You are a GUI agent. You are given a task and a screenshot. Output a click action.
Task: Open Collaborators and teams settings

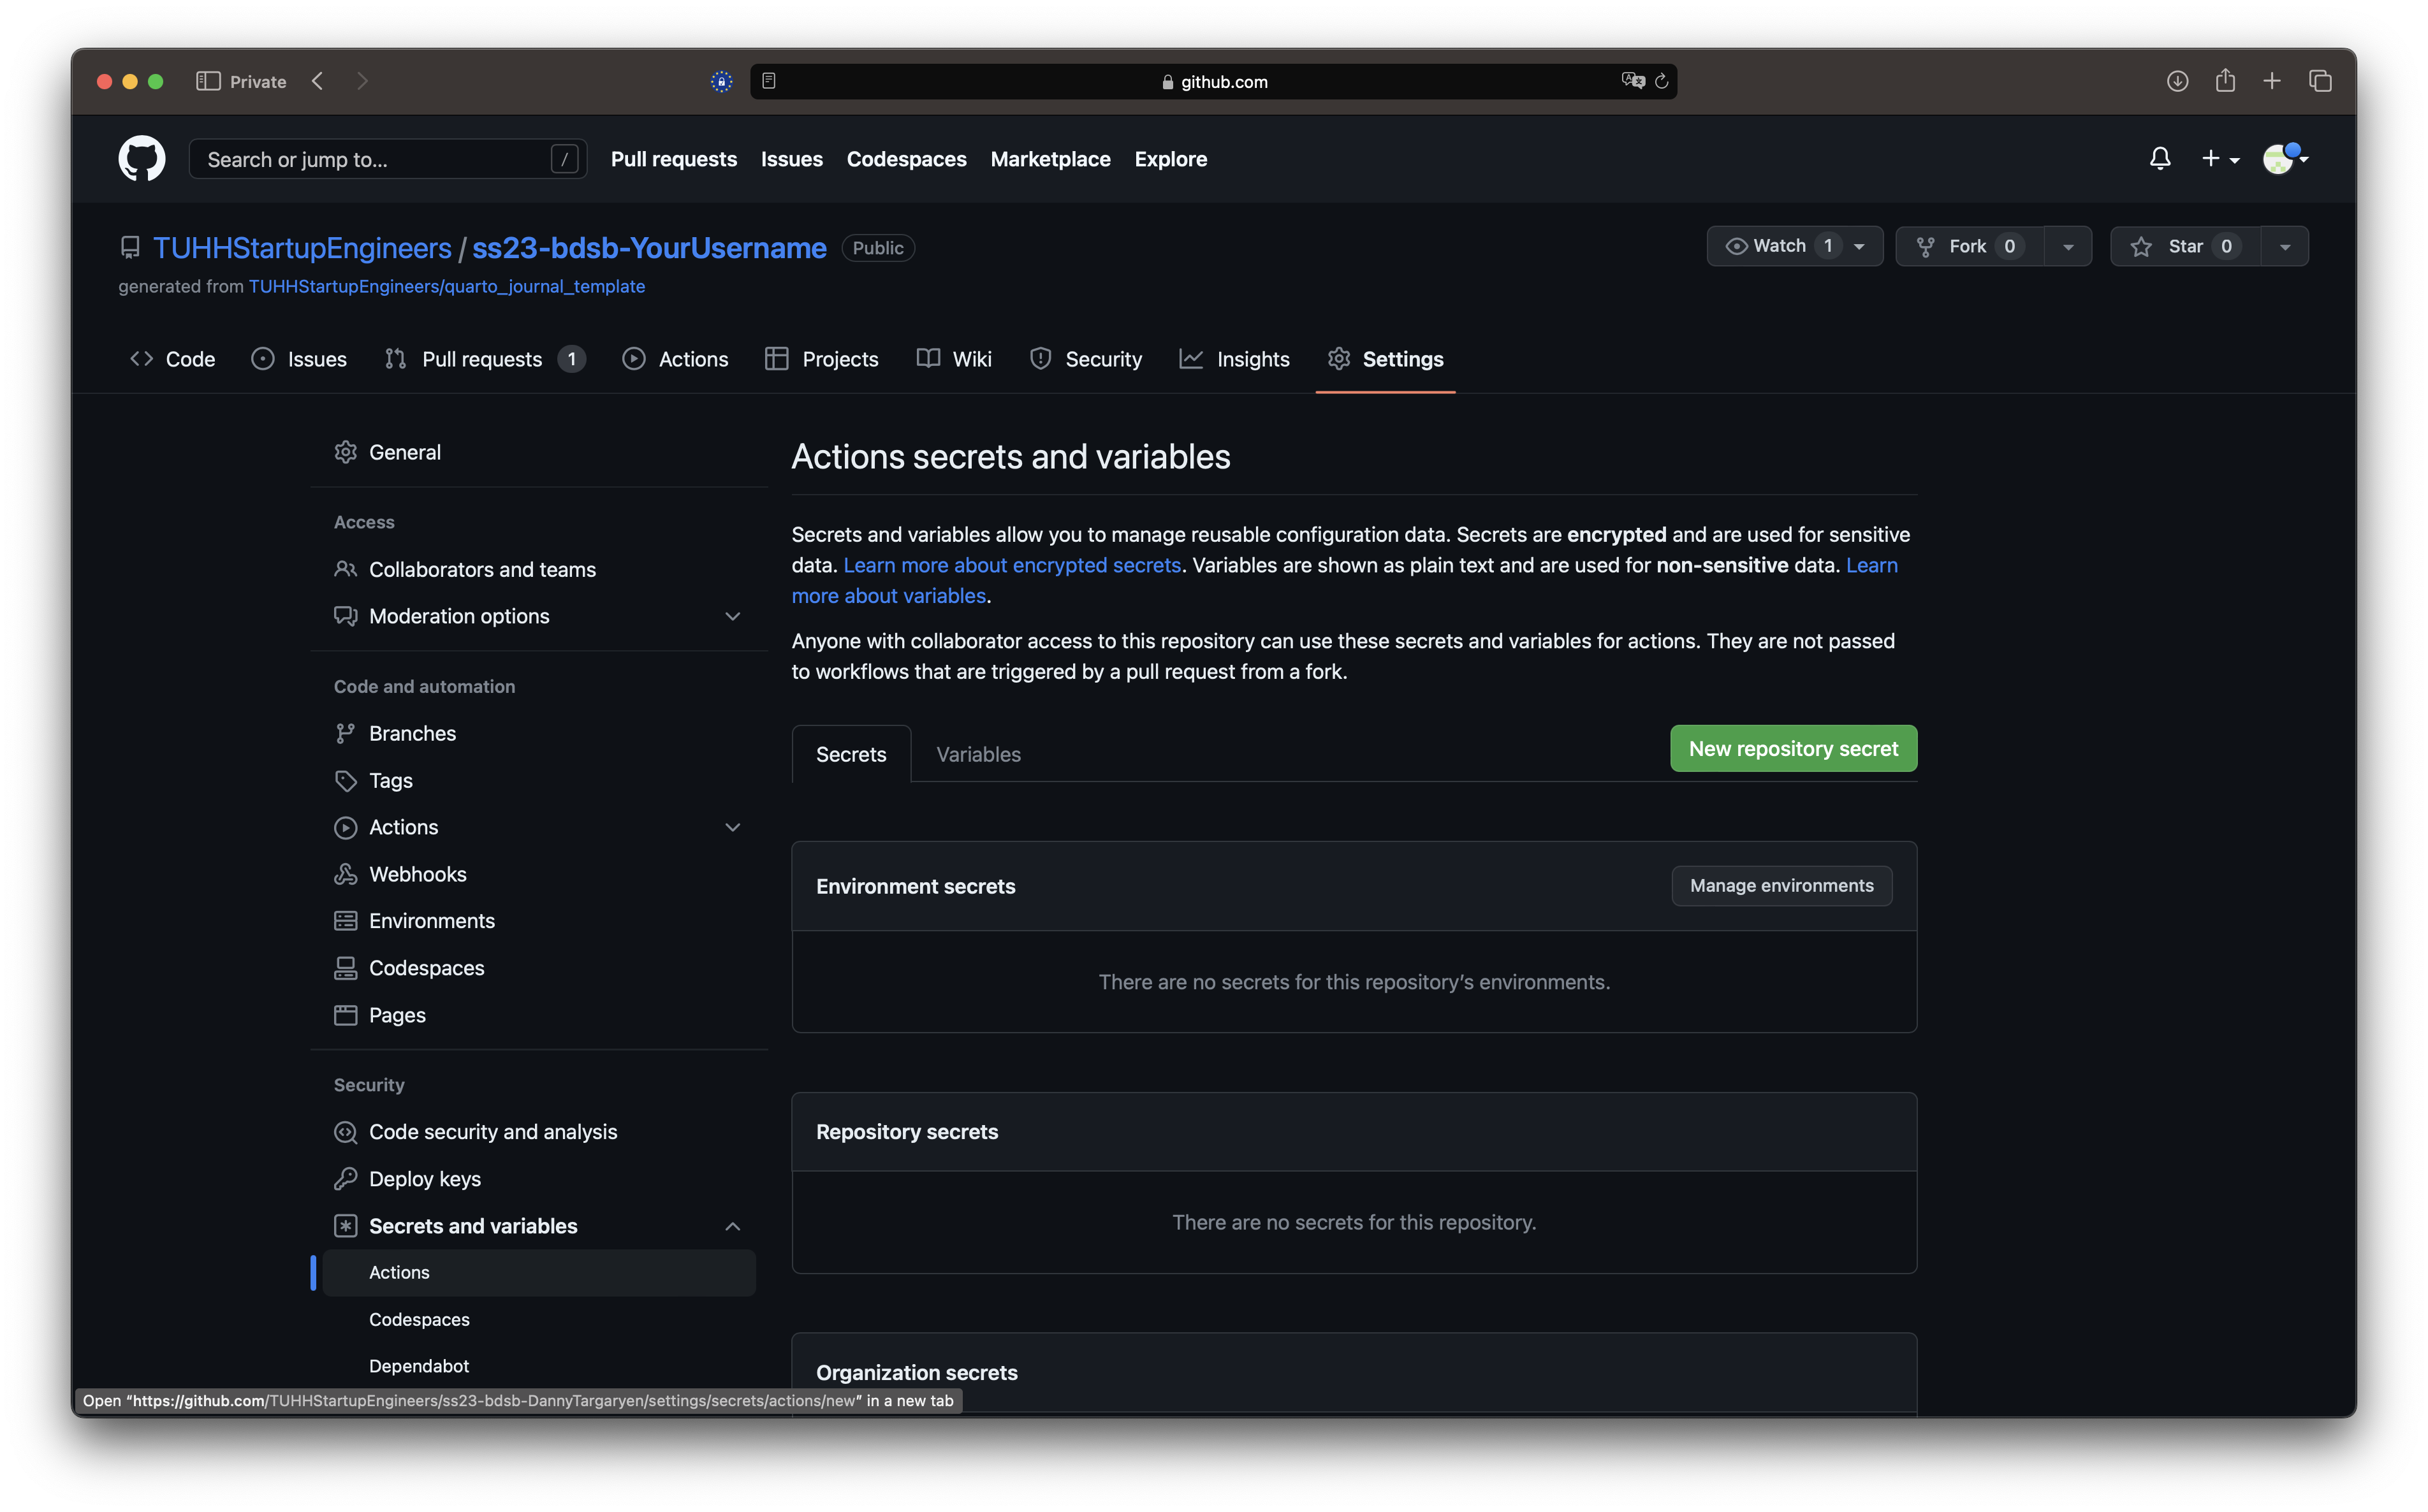coord(539,569)
